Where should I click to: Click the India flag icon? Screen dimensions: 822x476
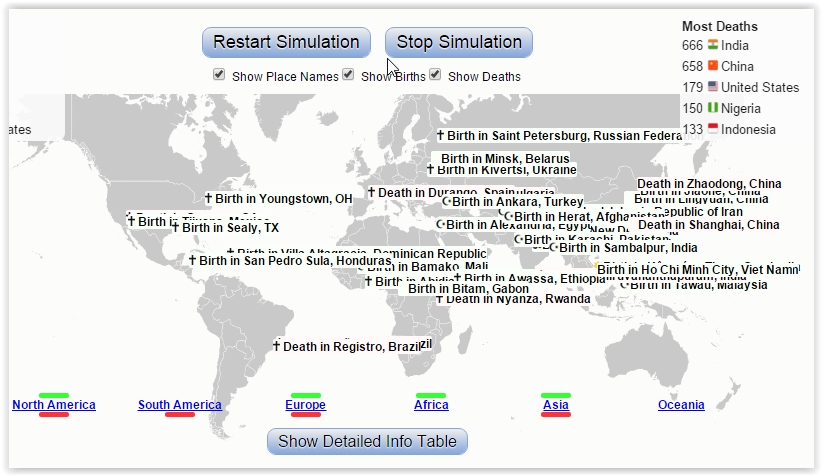pyautogui.click(x=713, y=45)
